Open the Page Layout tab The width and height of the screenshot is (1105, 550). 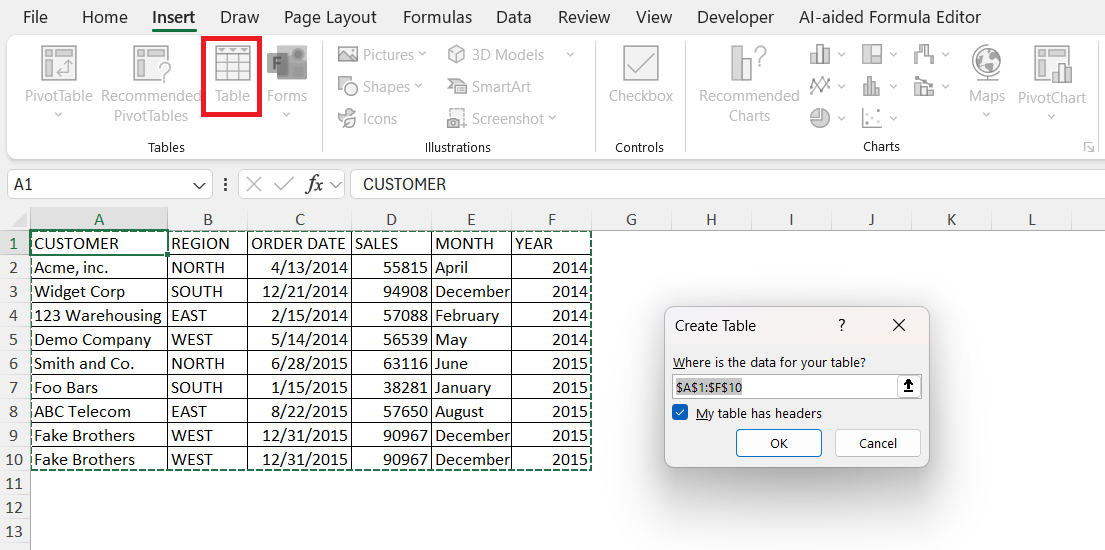tap(331, 17)
